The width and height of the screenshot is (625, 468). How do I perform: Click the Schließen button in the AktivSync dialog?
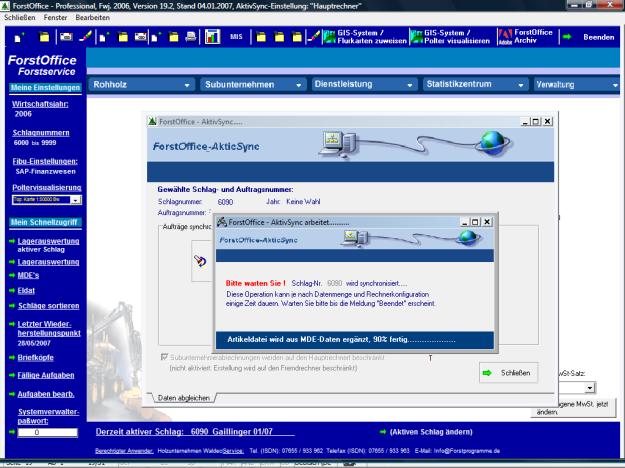pos(509,373)
